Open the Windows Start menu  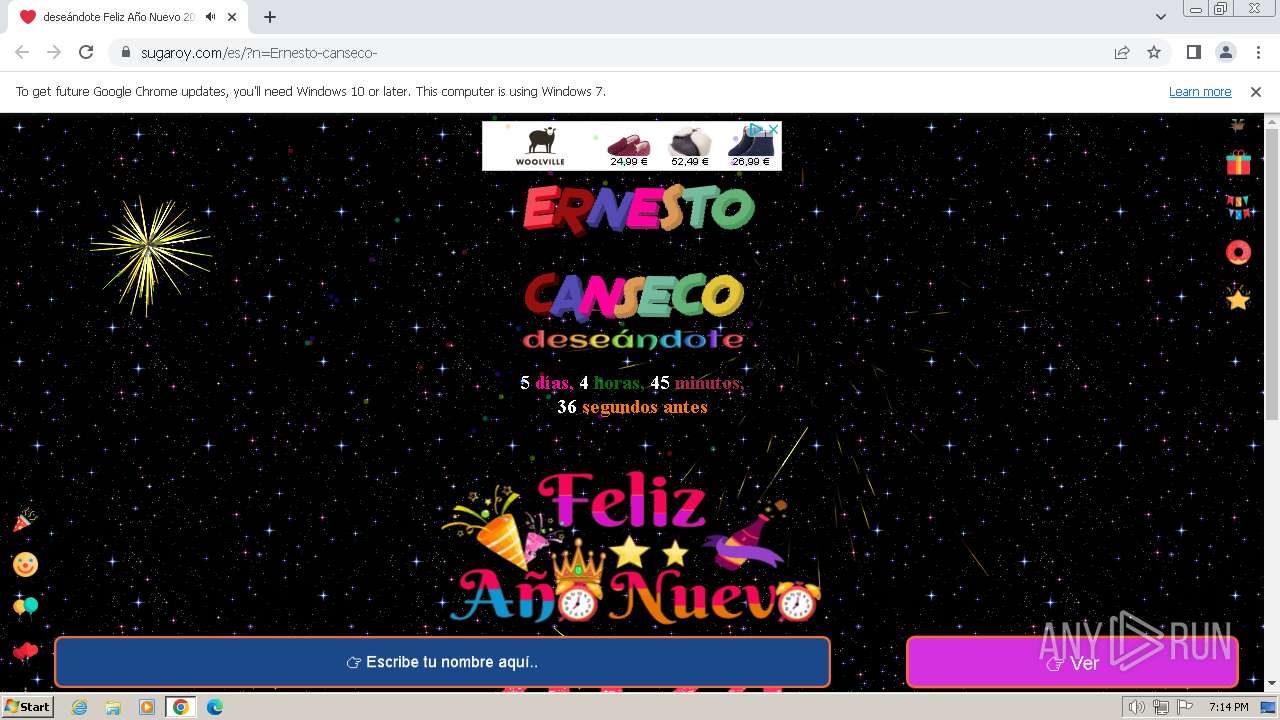click(27, 706)
